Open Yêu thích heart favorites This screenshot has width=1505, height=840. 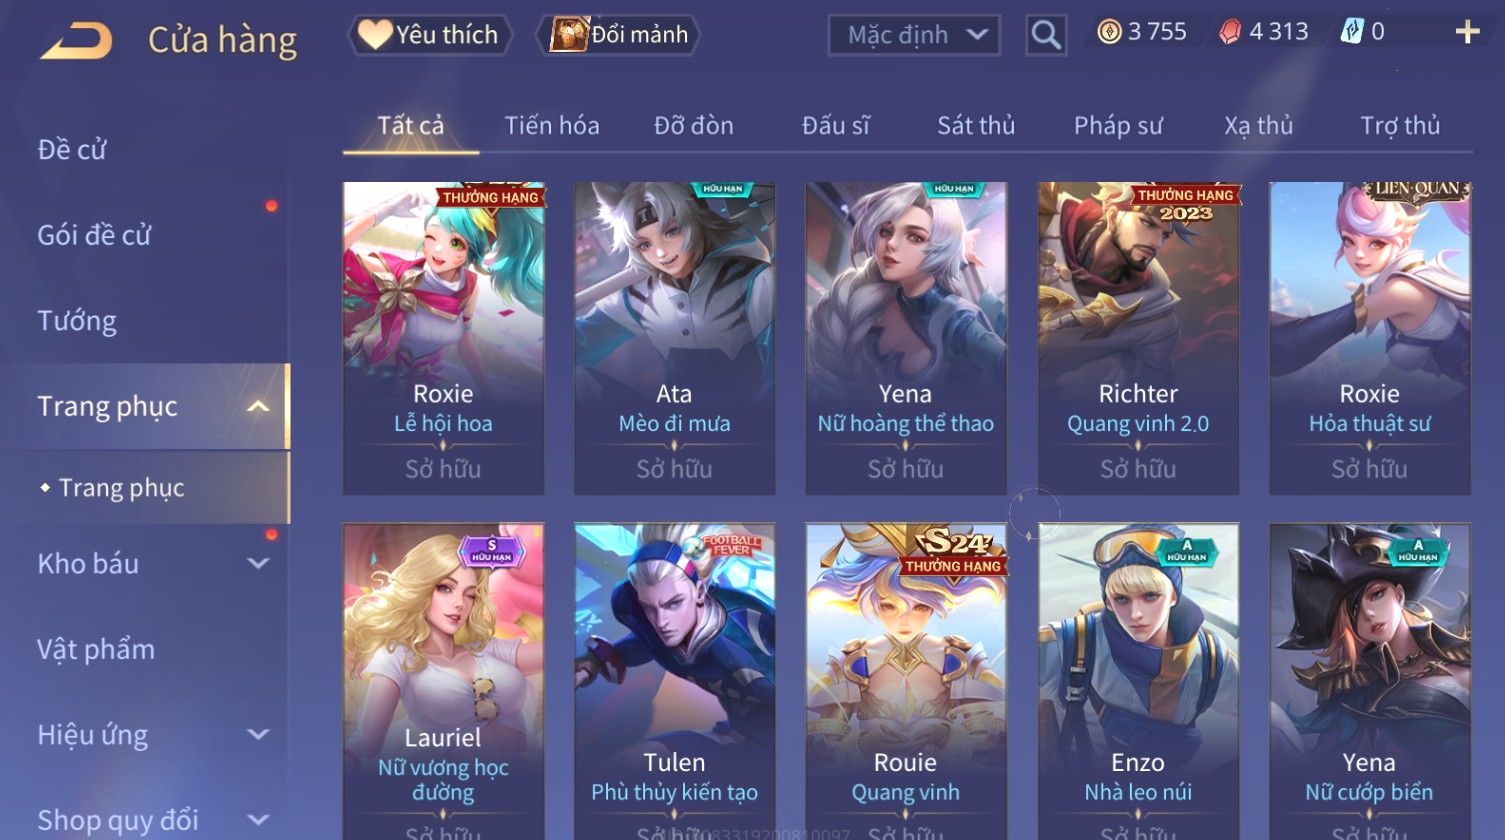(x=430, y=35)
